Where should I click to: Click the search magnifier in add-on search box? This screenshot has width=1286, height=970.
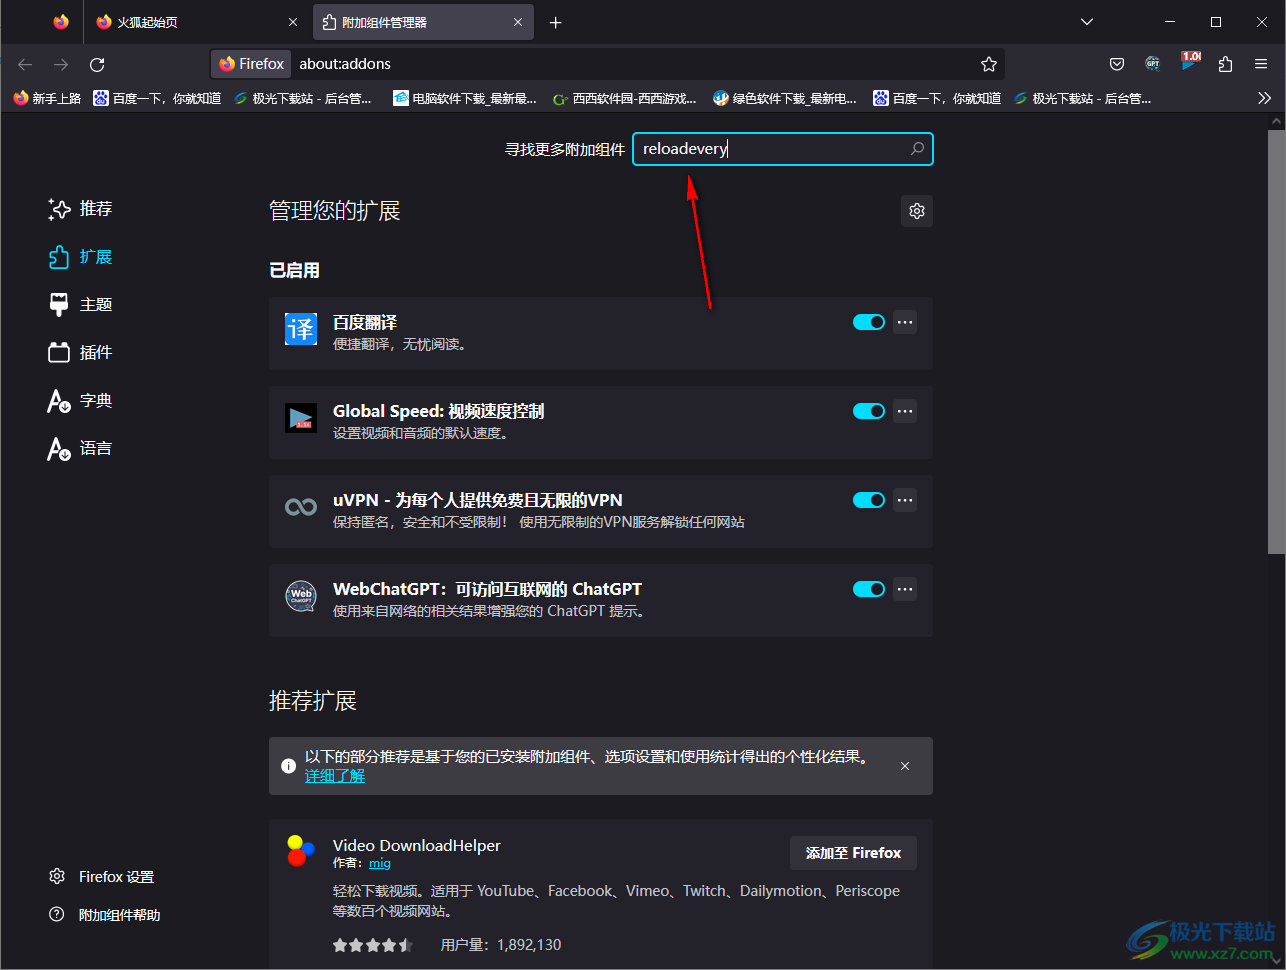pos(917,149)
